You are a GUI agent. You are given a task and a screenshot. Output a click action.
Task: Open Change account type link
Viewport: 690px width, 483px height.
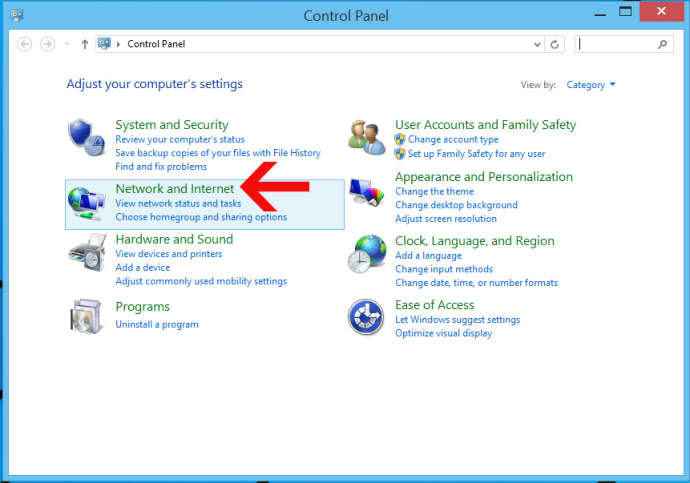coord(453,139)
